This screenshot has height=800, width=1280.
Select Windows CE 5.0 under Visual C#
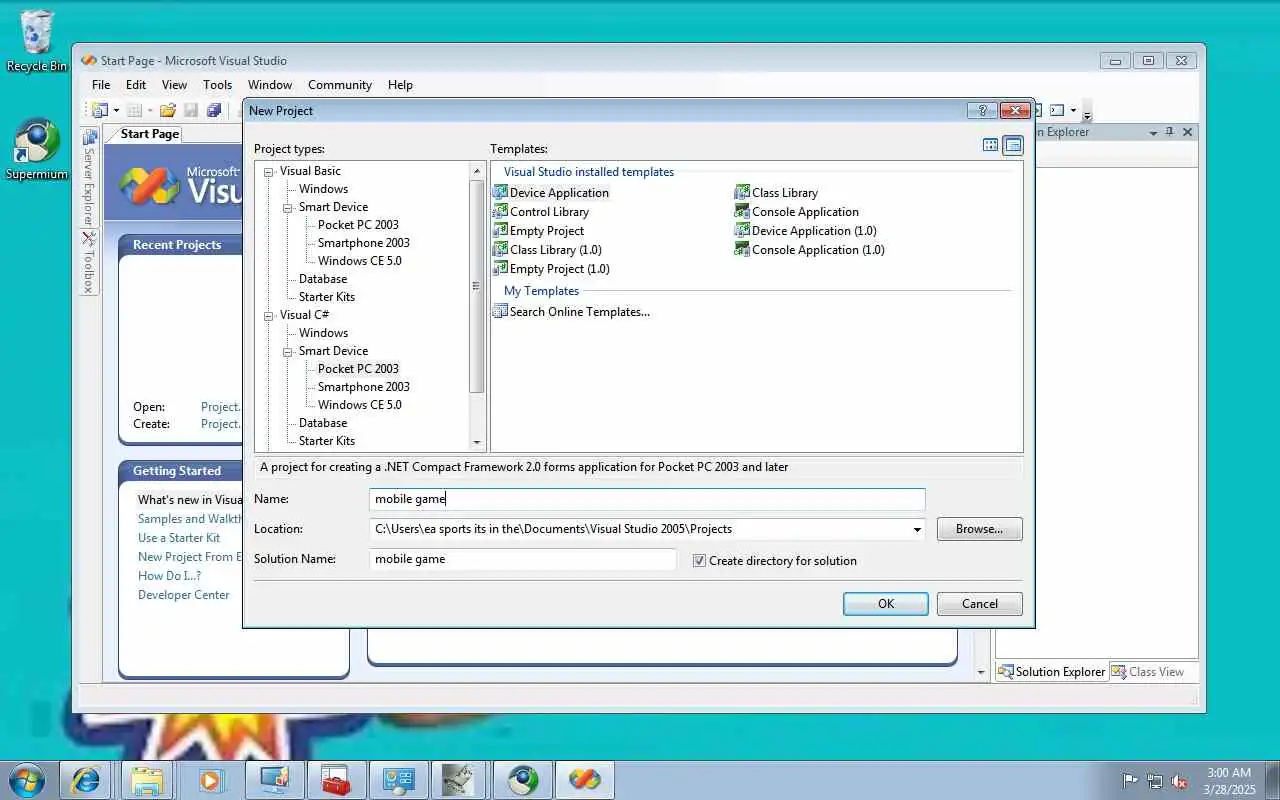pyautogui.click(x=360, y=405)
